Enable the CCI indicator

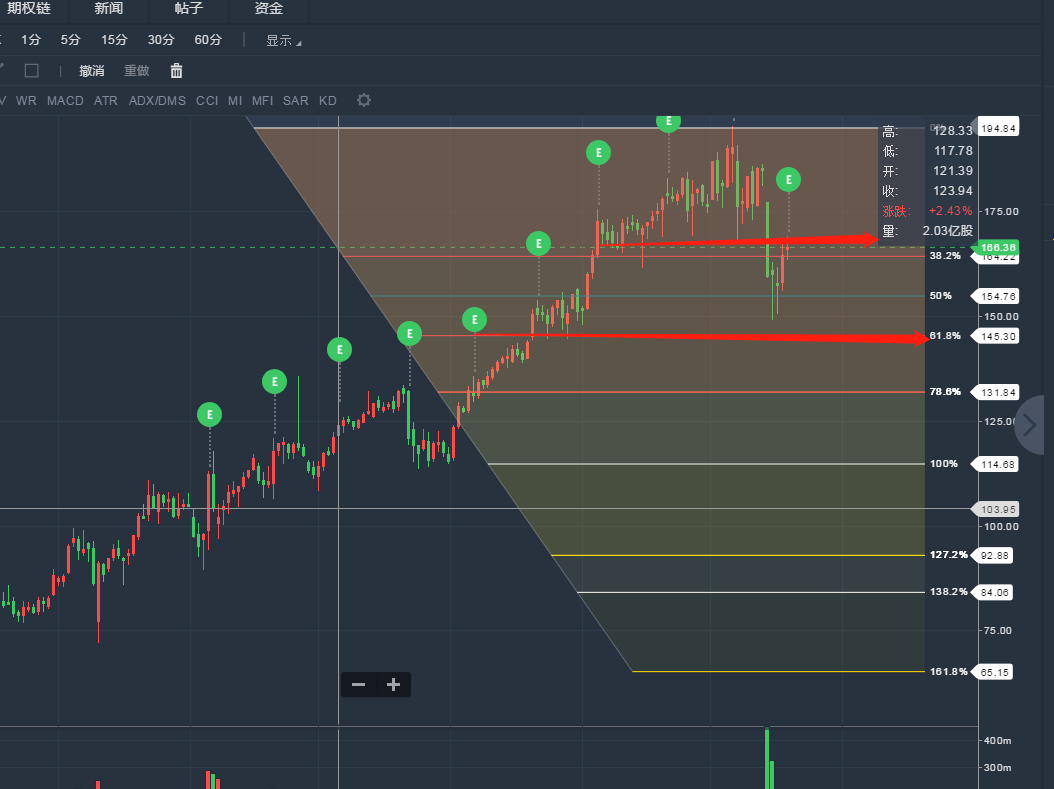pos(207,101)
